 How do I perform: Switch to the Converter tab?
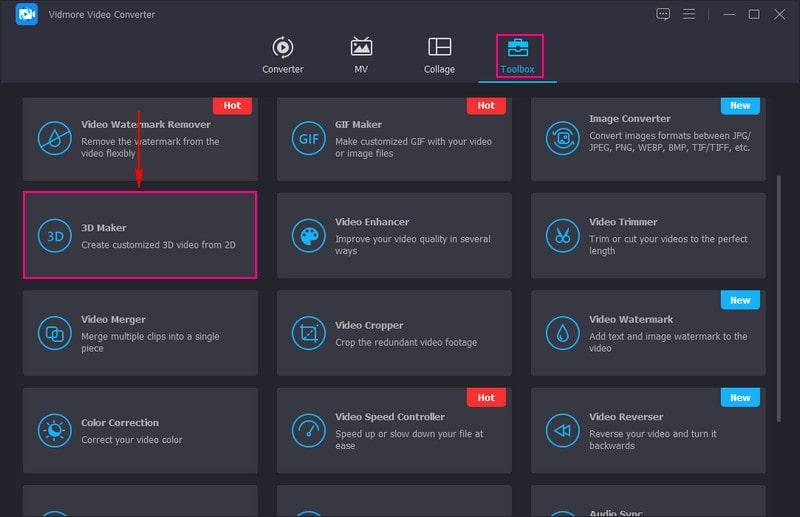click(x=283, y=56)
